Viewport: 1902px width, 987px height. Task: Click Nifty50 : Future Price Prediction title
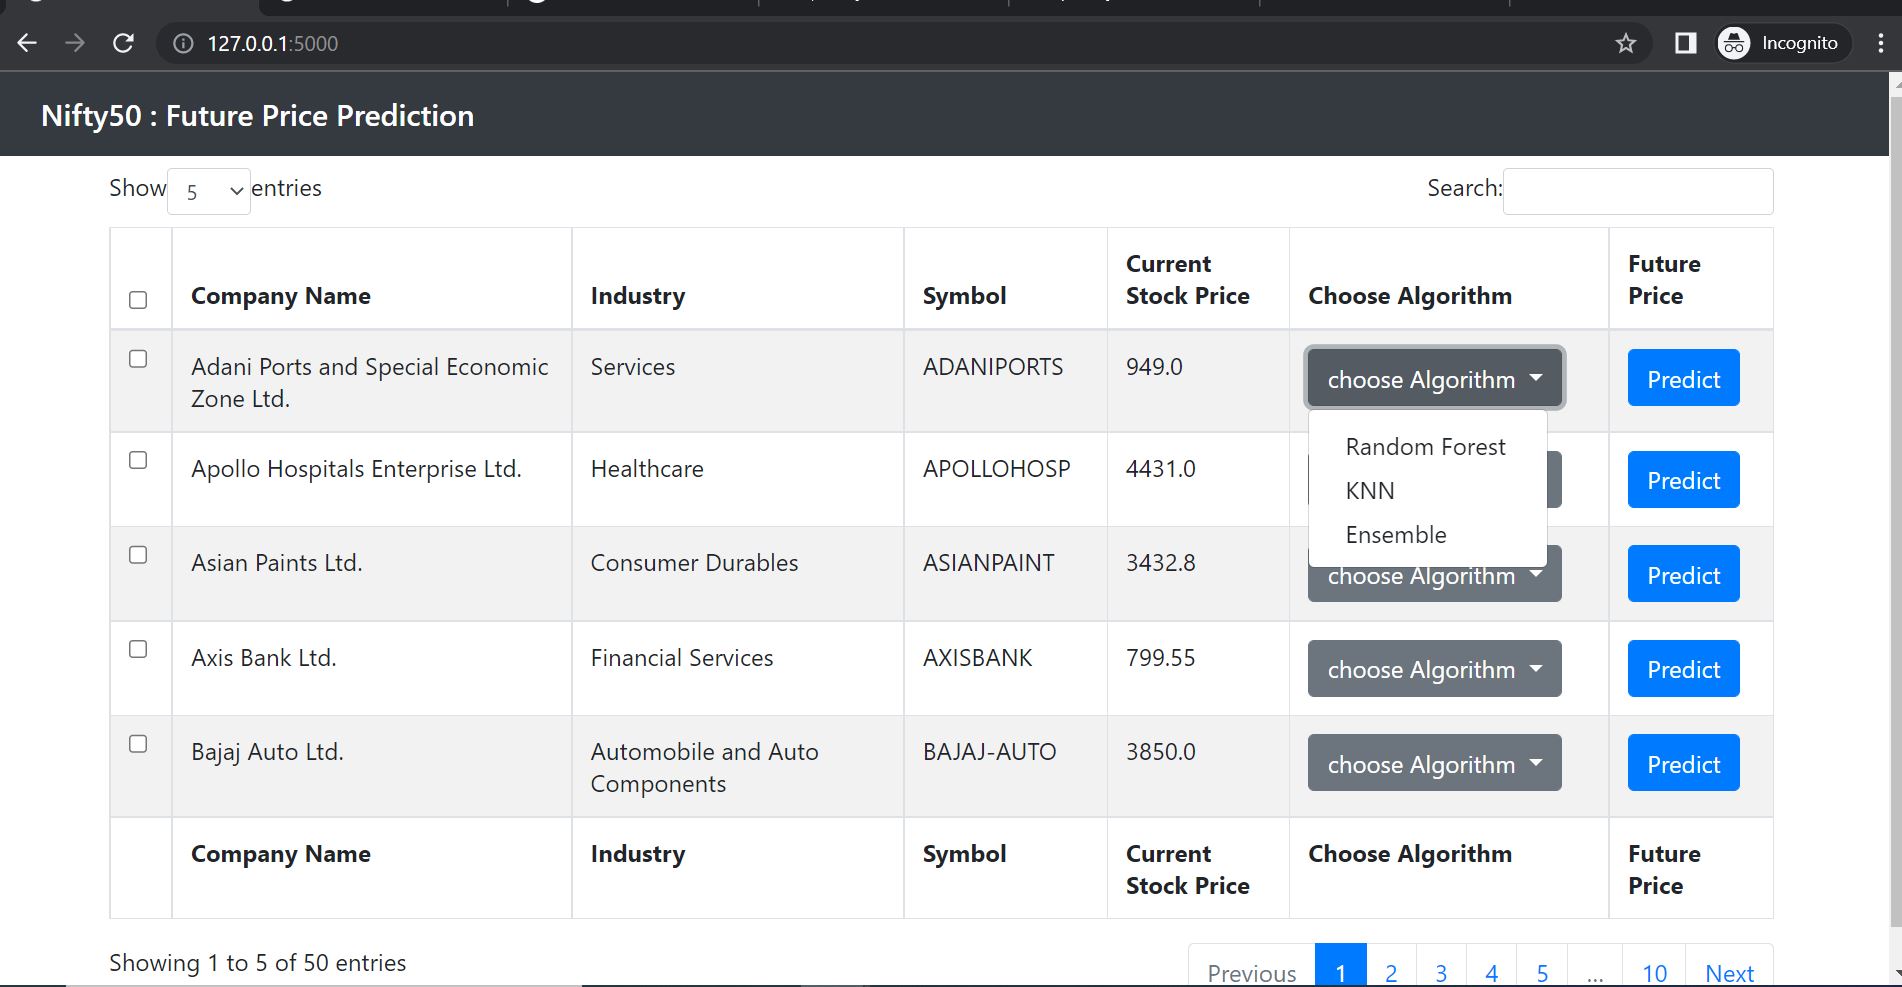(x=257, y=116)
